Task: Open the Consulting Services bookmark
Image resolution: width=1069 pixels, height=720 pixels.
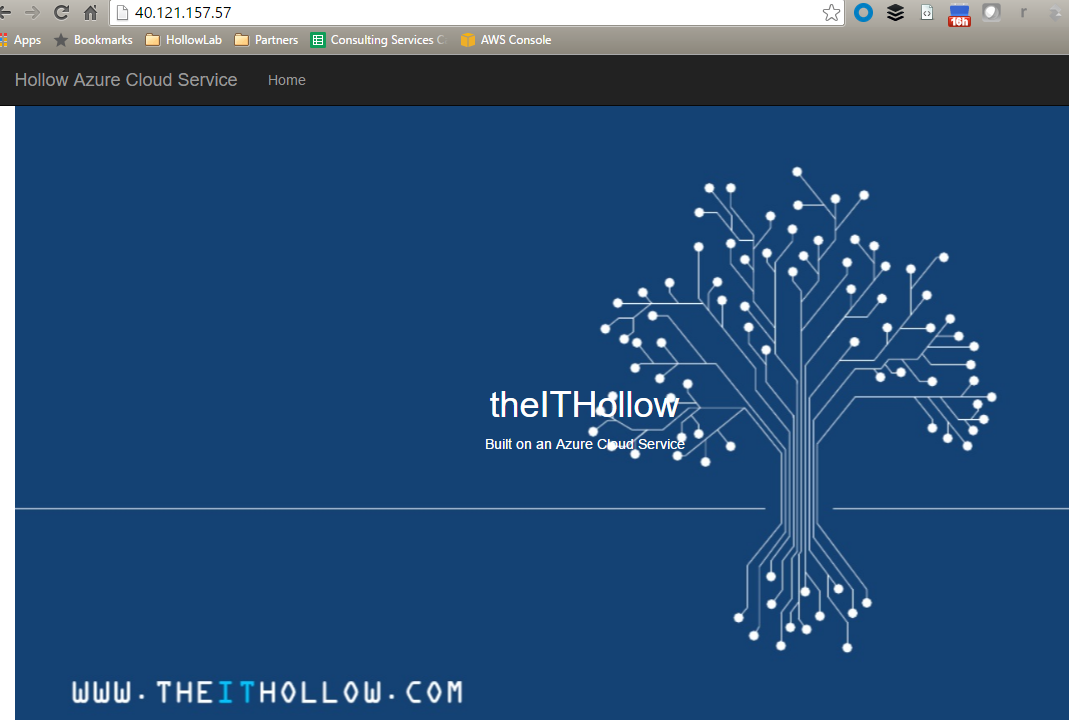Action: coord(378,40)
